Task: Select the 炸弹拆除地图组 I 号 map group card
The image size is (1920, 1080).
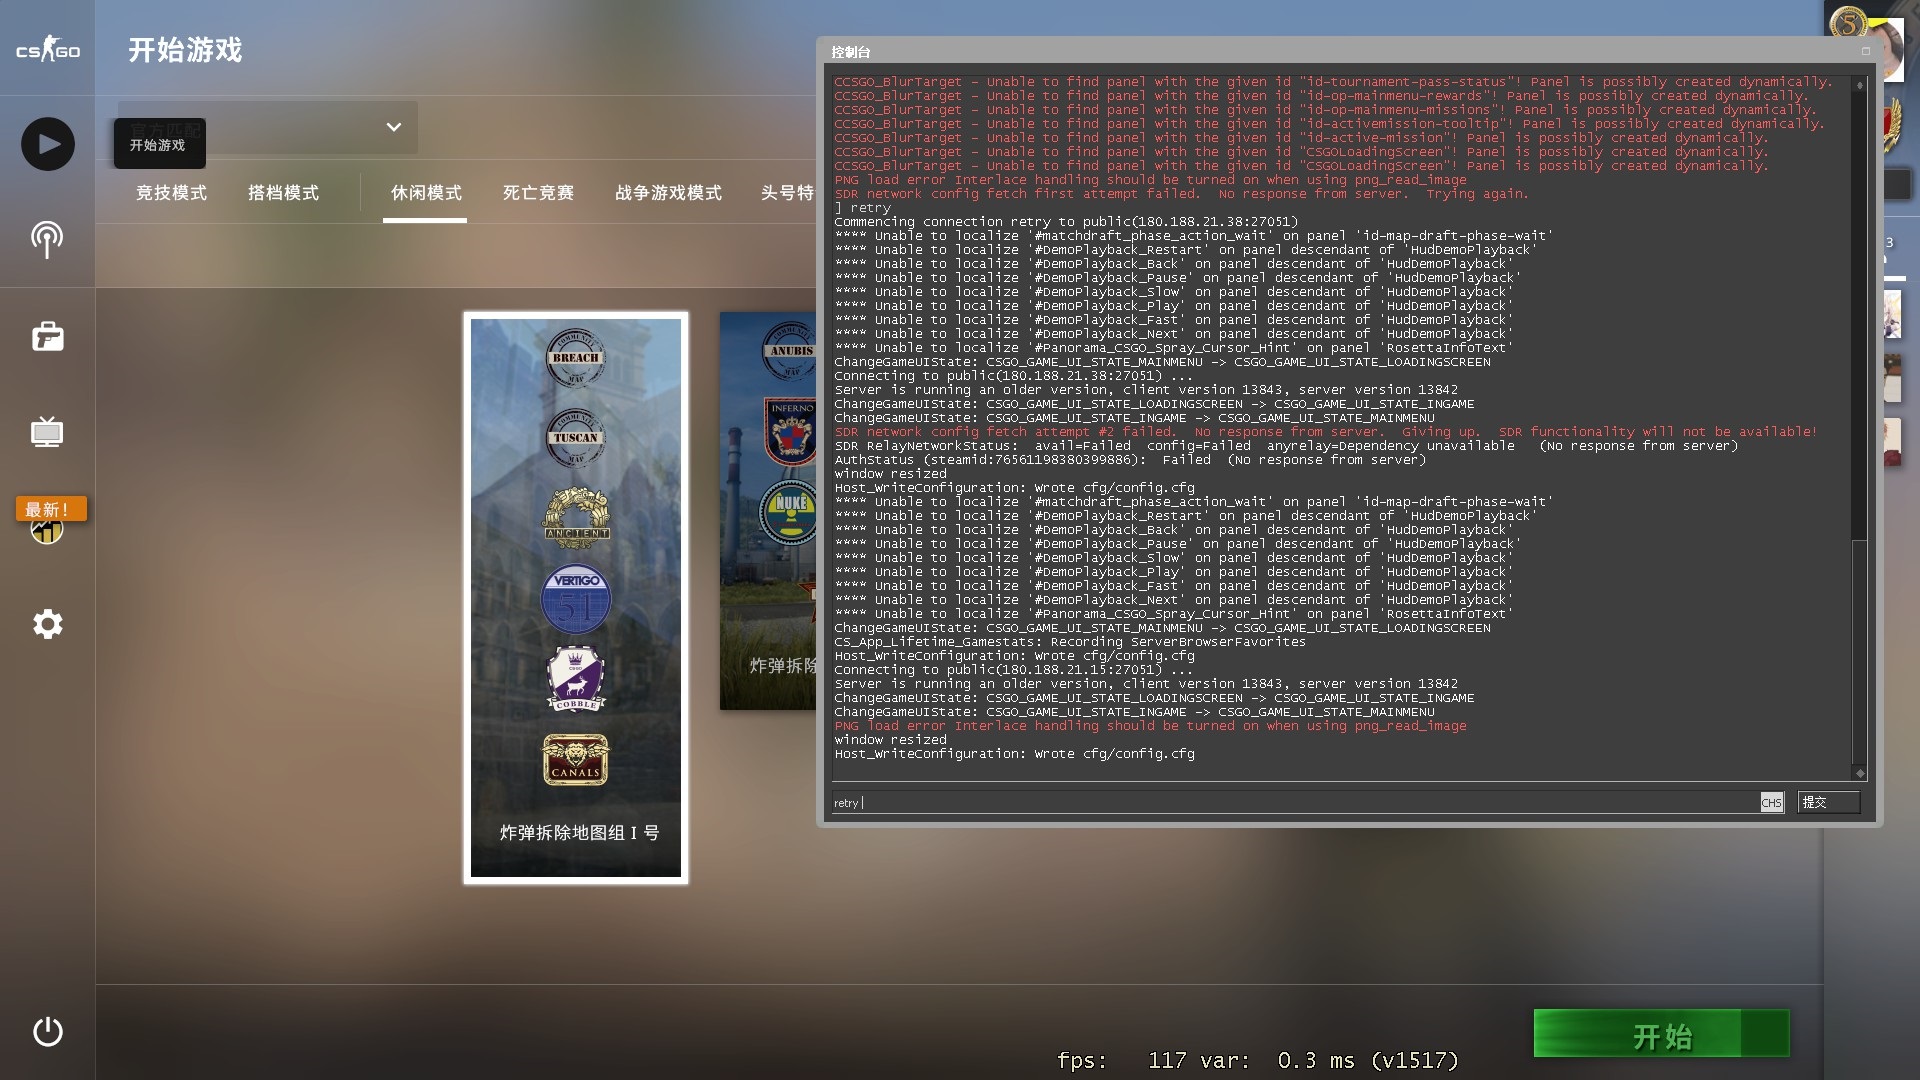Action: [x=576, y=598]
